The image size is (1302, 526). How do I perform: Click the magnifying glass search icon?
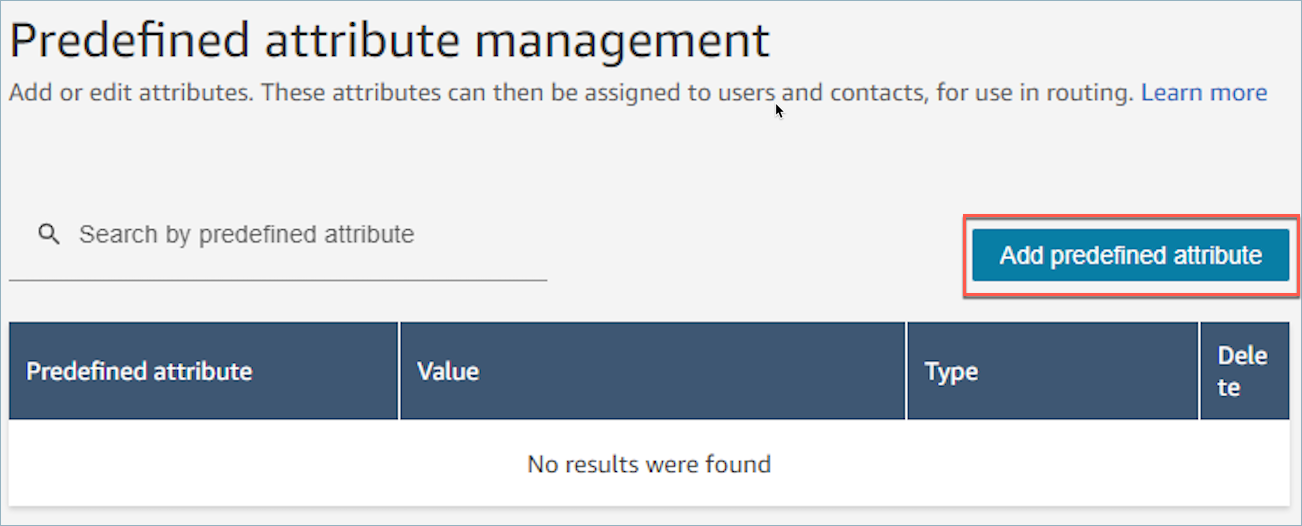pos(48,235)
